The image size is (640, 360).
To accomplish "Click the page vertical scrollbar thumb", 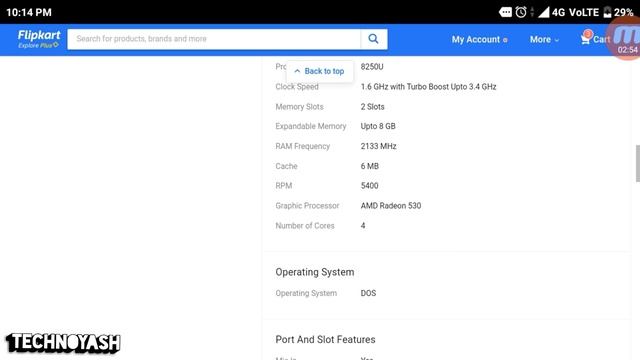I will [638, 163].
